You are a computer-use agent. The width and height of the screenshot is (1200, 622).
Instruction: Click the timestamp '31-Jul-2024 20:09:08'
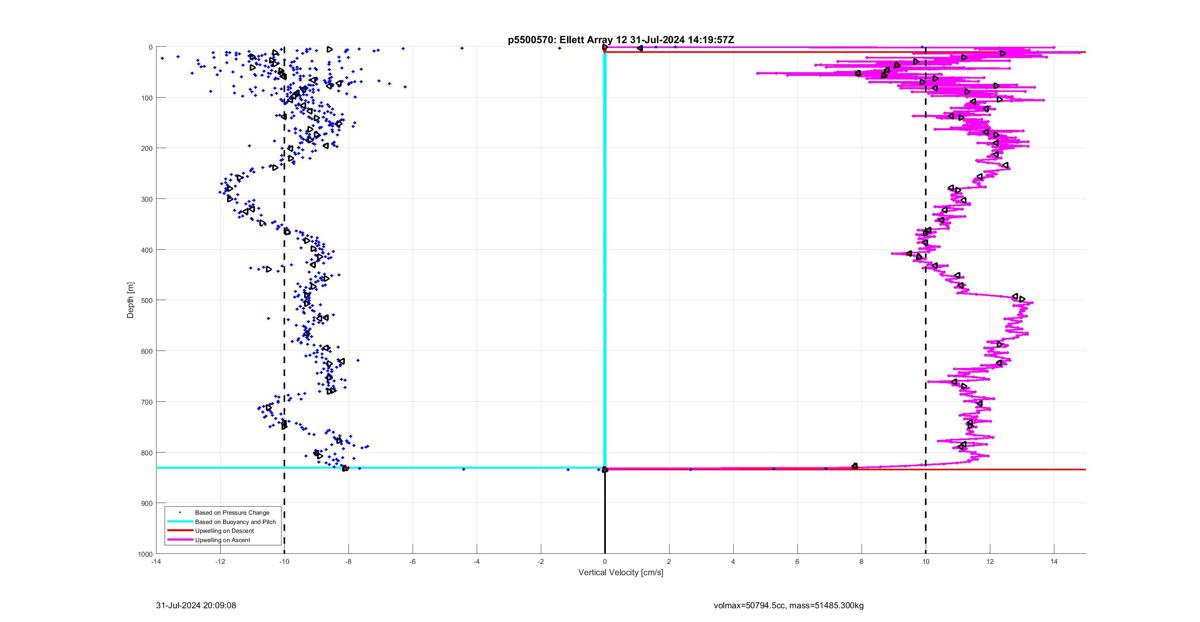[196, 605]
